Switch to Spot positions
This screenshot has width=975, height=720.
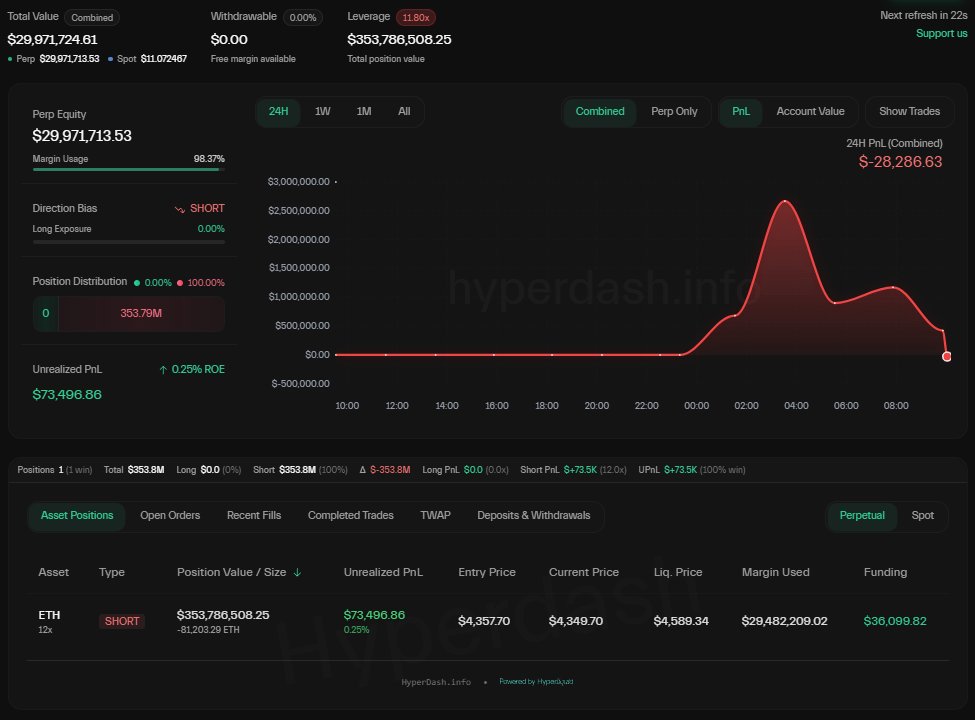click(922, 515)
